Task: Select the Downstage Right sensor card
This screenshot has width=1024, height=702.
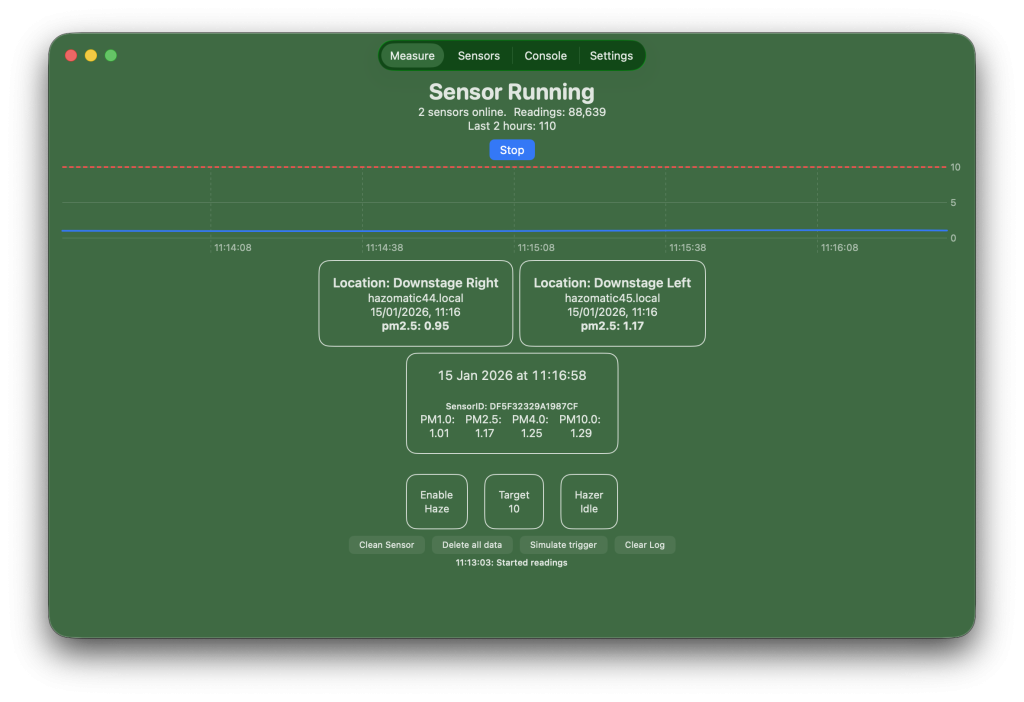Action: (x=415, y=304)
